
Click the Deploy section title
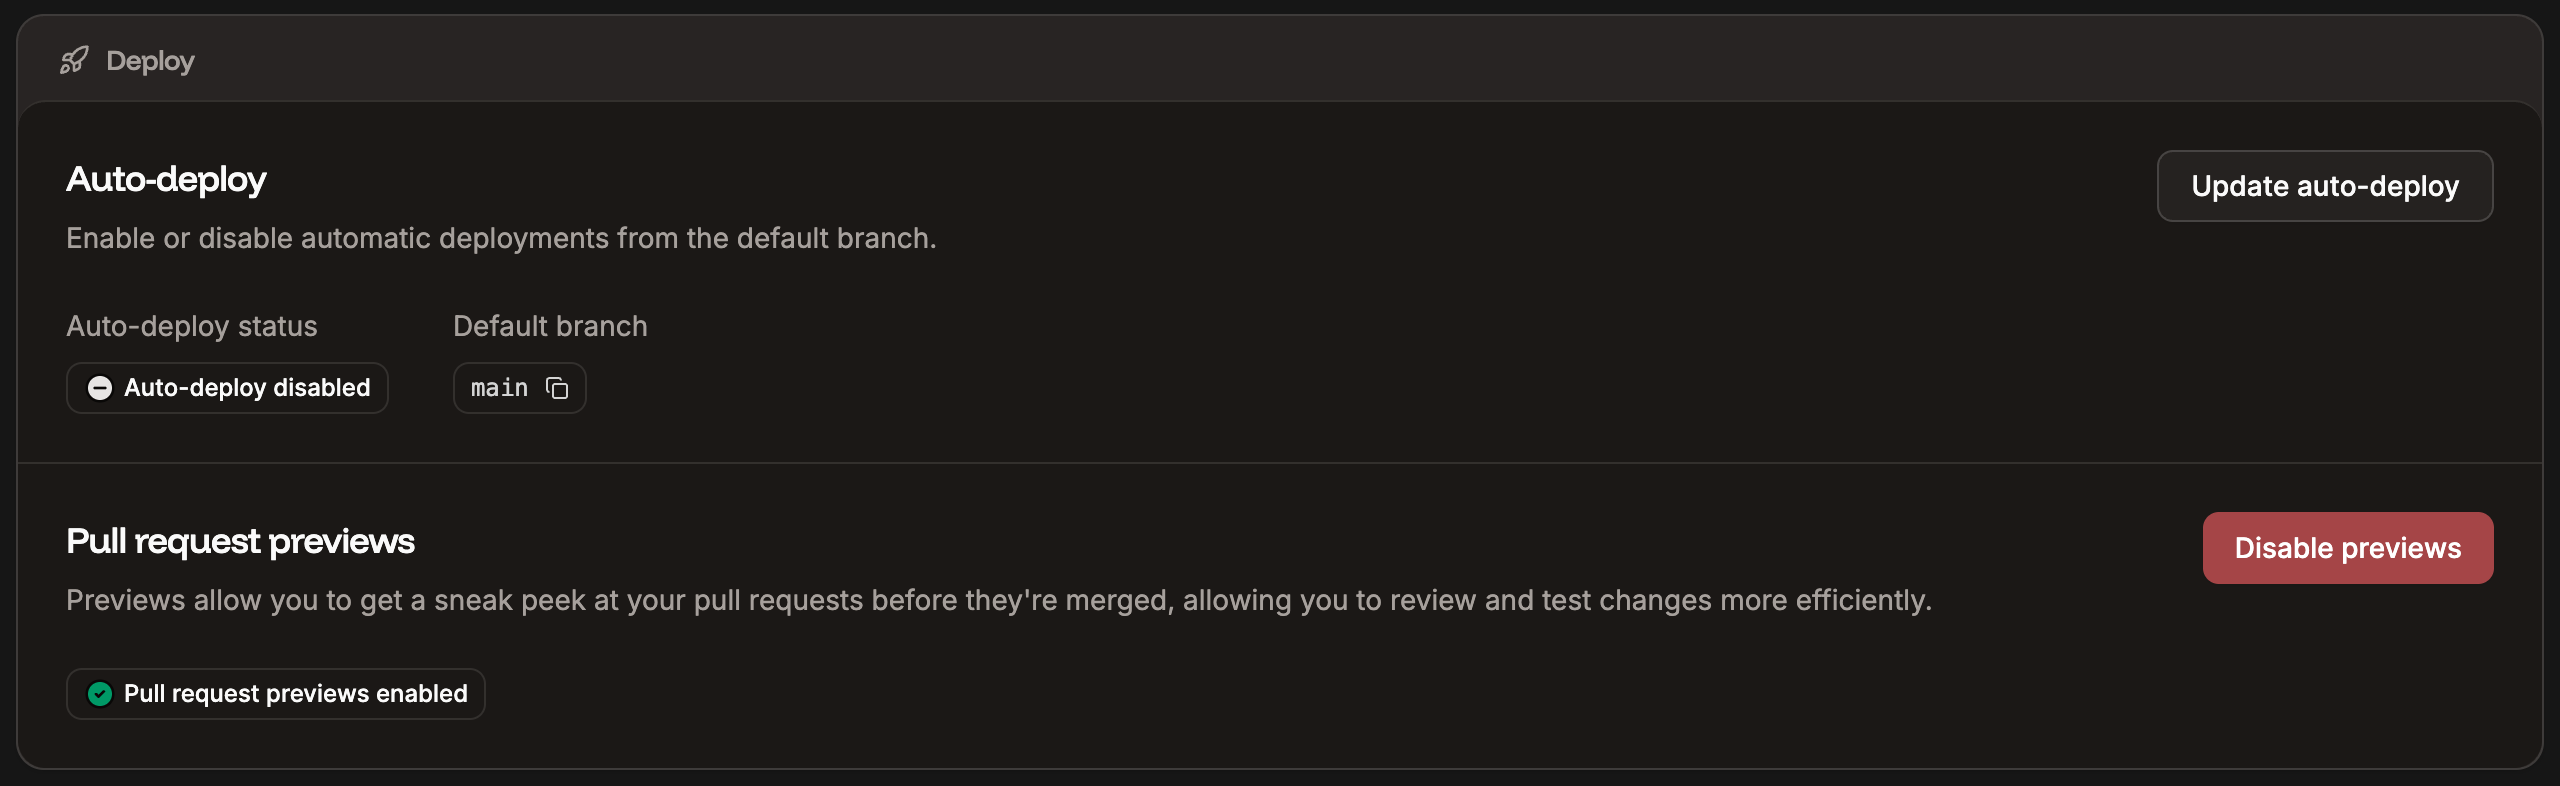click(x=150, y=60)
